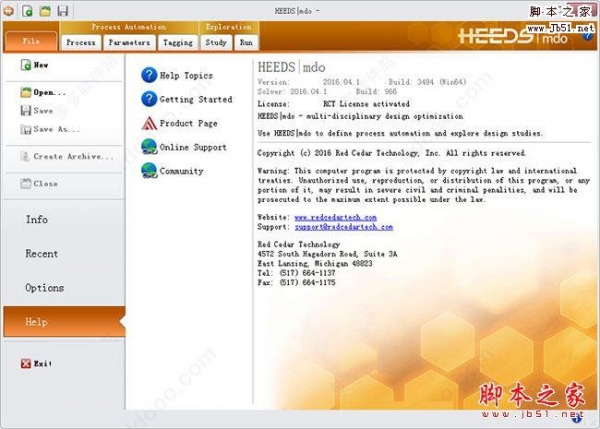
Task: Select the Help section in sidebar
Action: click(x=64, y=321)
